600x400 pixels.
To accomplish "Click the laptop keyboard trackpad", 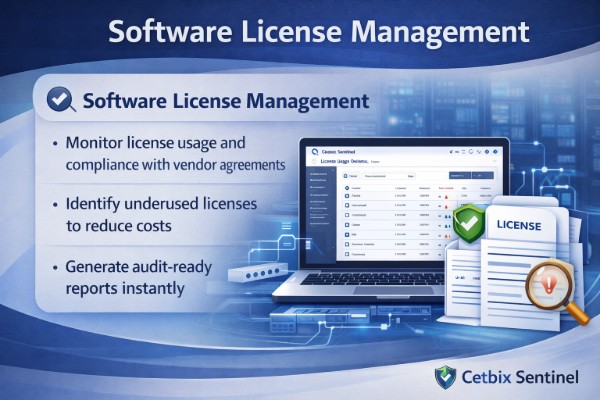I will click(393, 290).
